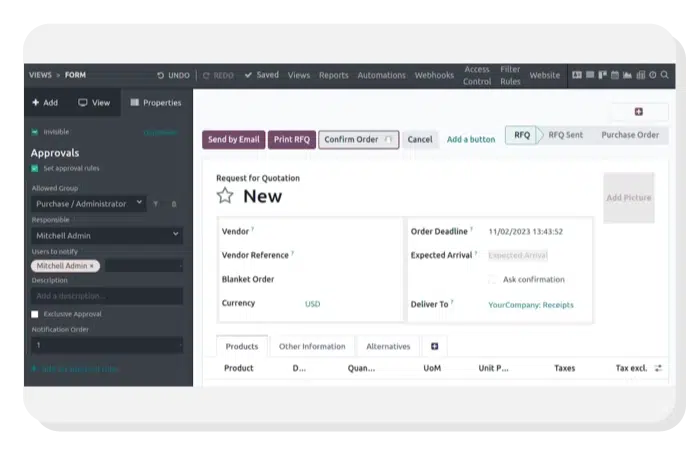
Task: Click the Print RFQ button
Action: click(292, 140)
